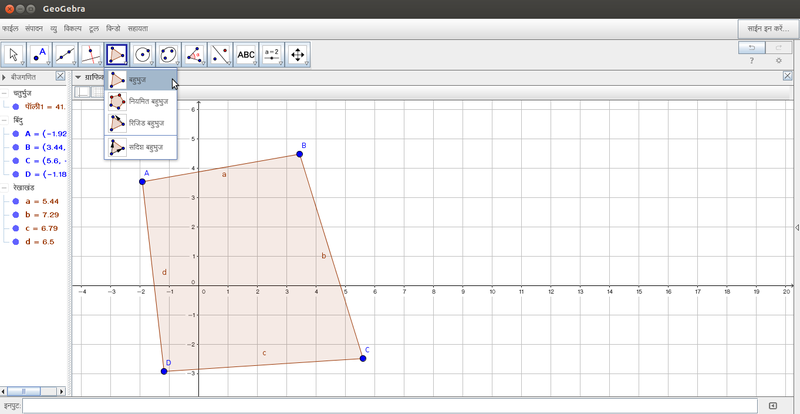Open the व्यू menu

click(x=54, y=29)
